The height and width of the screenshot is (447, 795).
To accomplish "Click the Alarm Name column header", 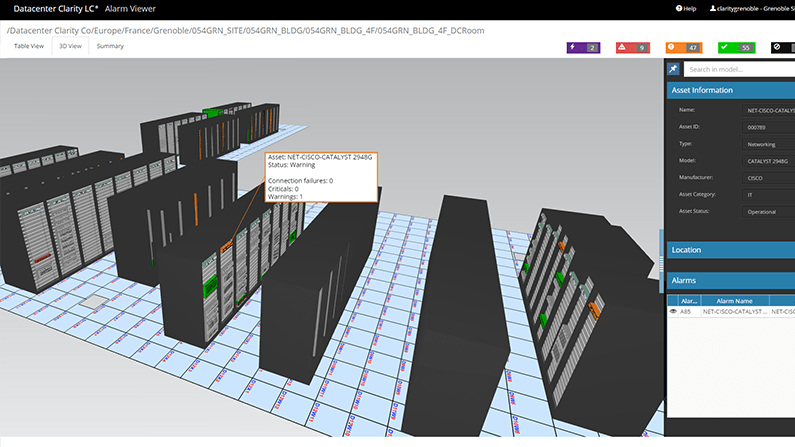I will 734,299.
